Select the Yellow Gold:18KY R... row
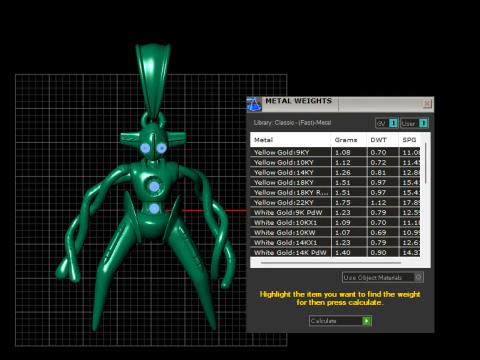The height and width of the screenshot is (360, 480). [x=335, y=192]
